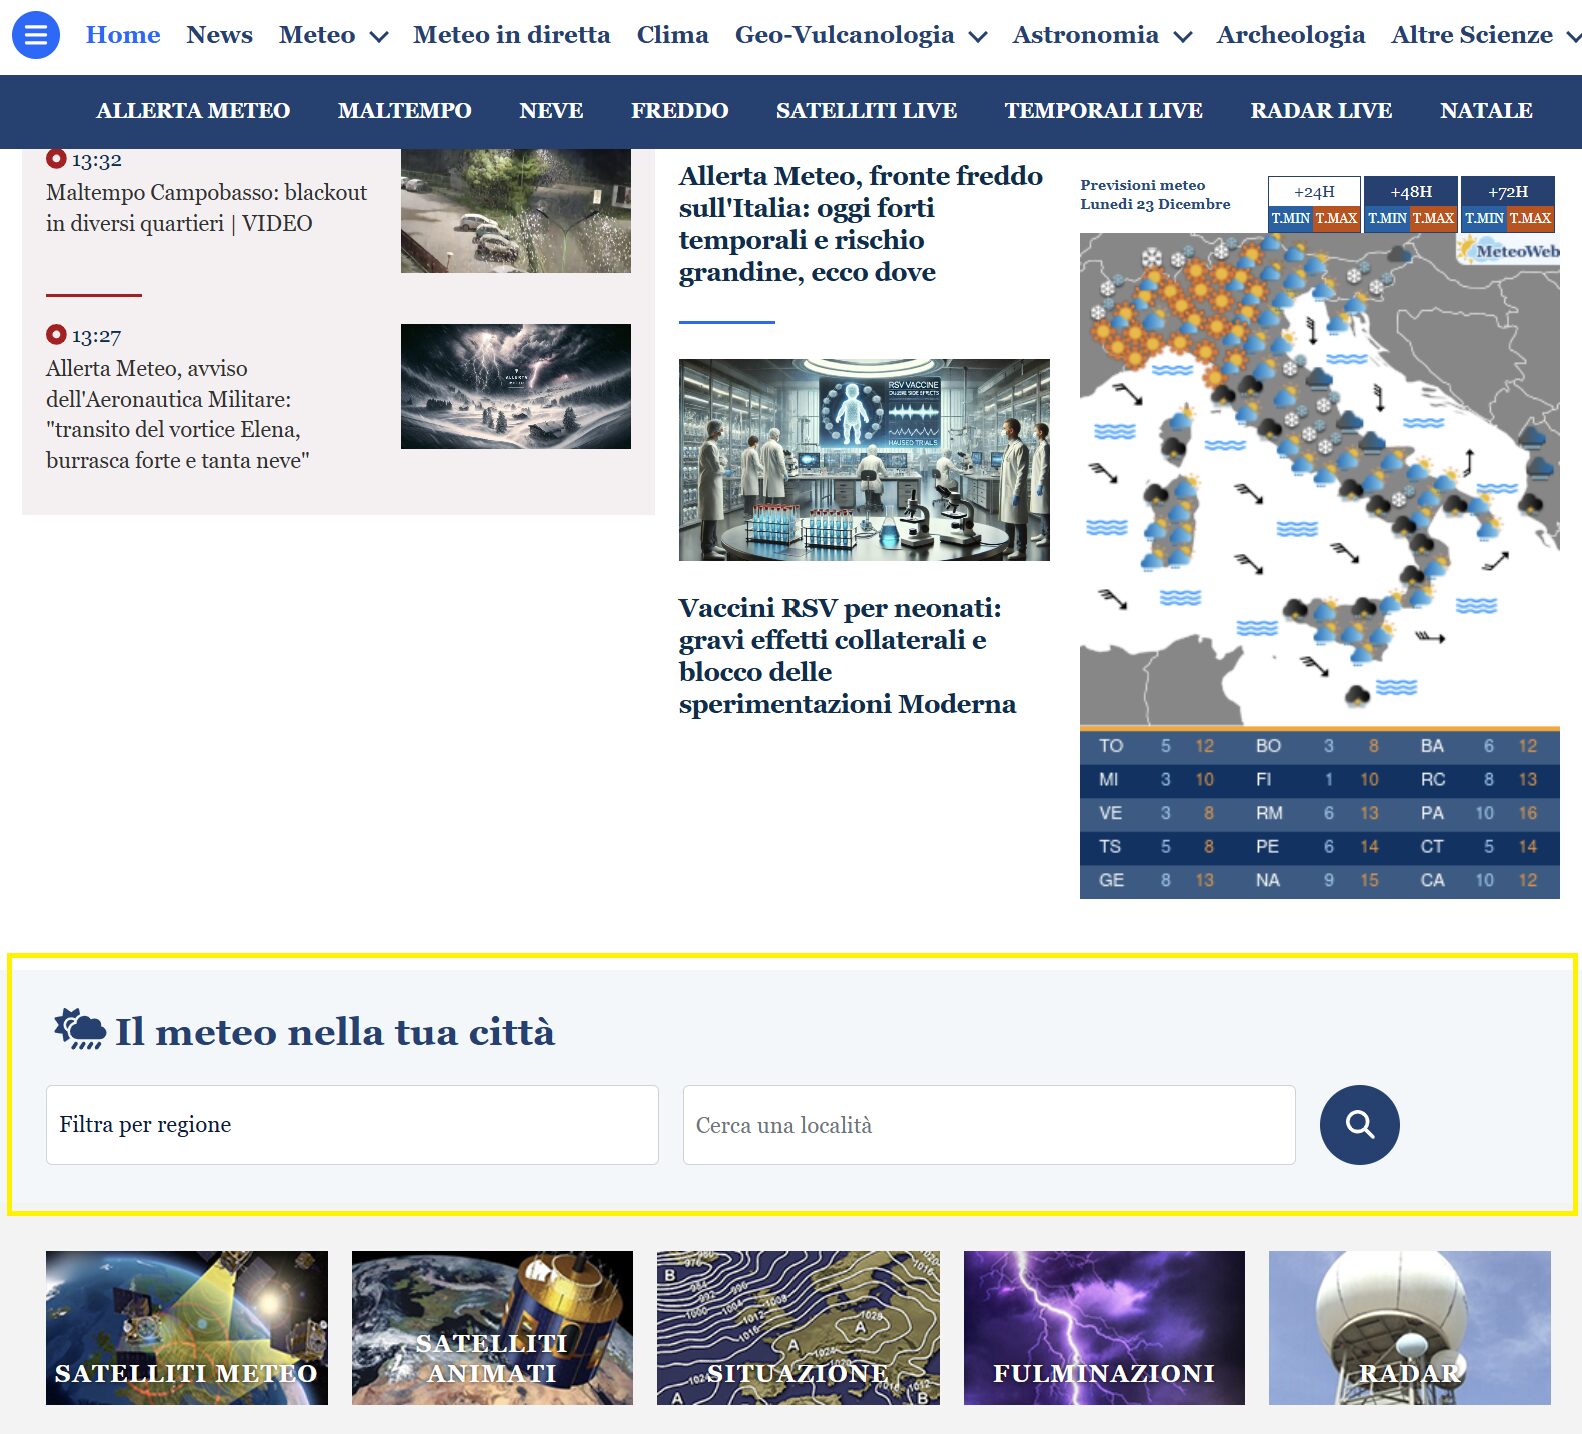Focus the Cerca una località field
The height and width of the screenshot is (1434, 1582).
click(989, 1125)
